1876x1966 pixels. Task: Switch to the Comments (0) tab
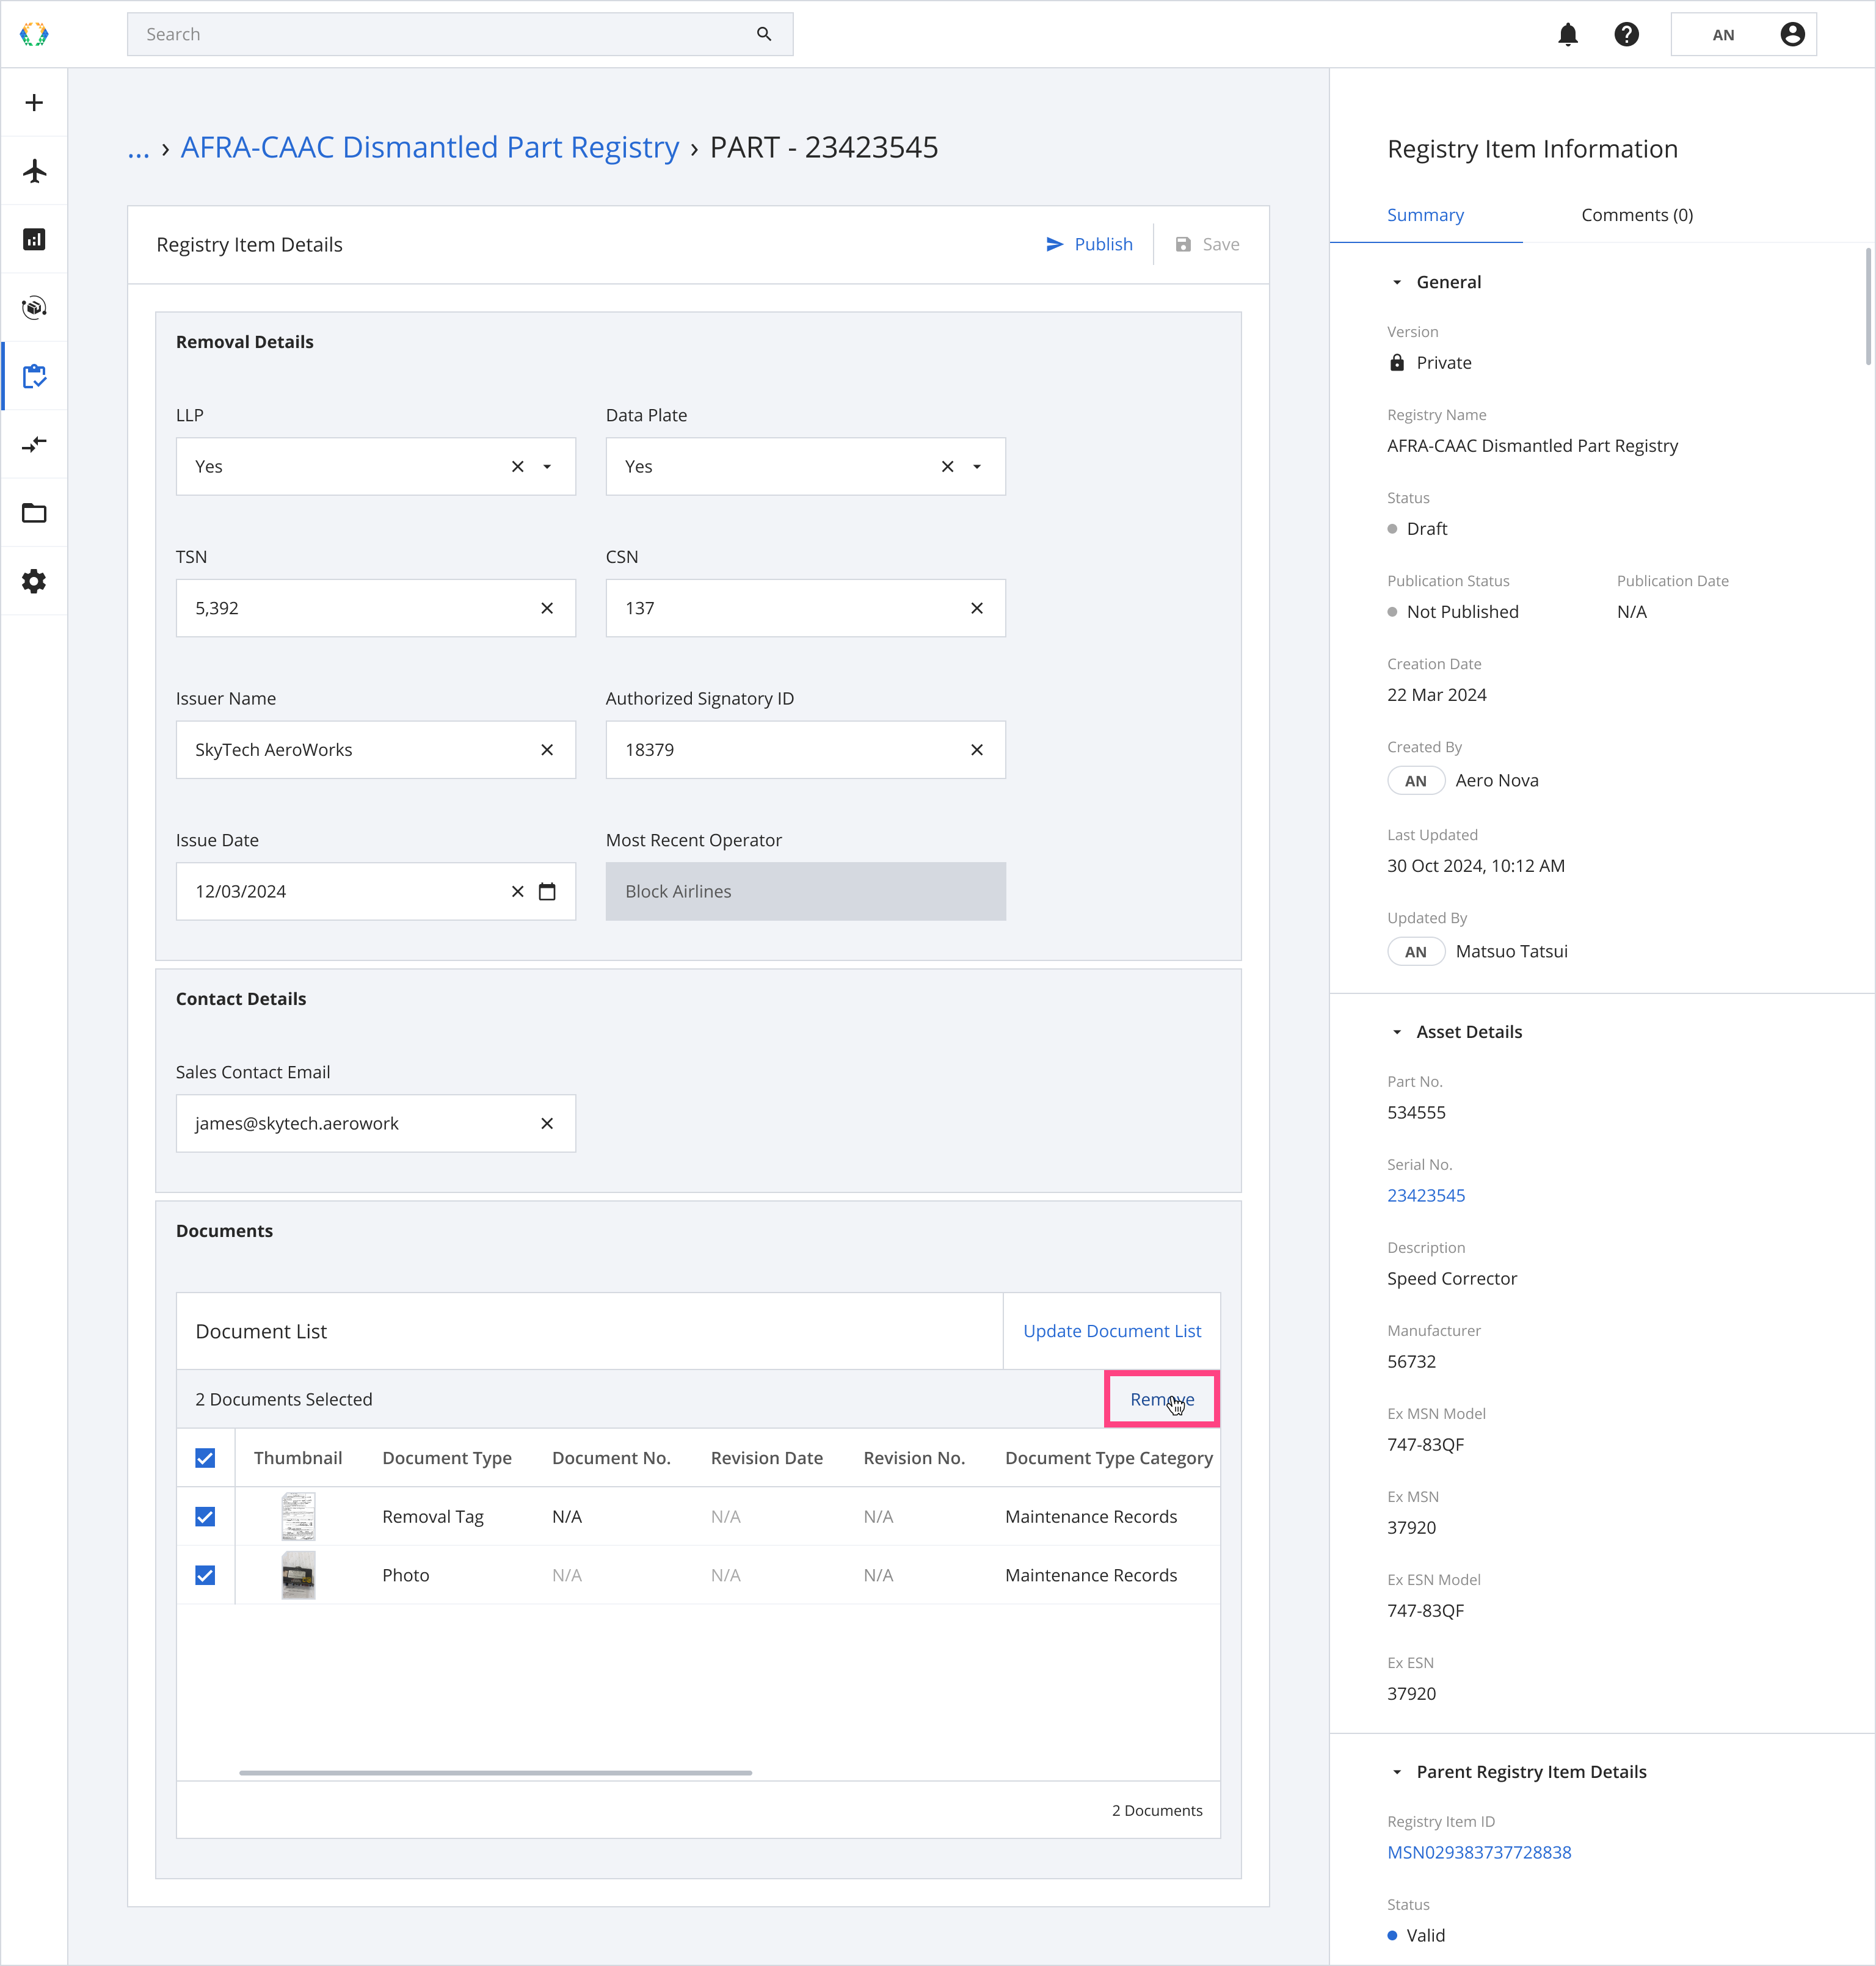click(1636, 215)
